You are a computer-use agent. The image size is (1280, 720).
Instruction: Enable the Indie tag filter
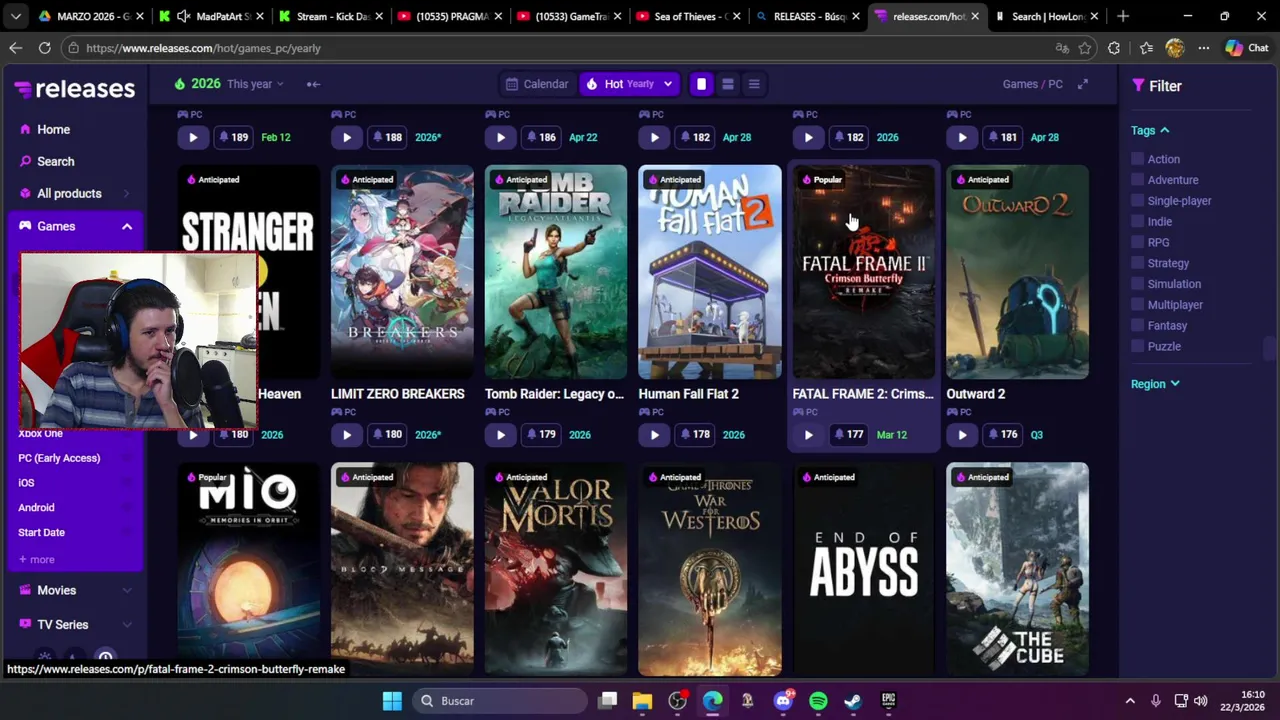(x=1138, y=222)
